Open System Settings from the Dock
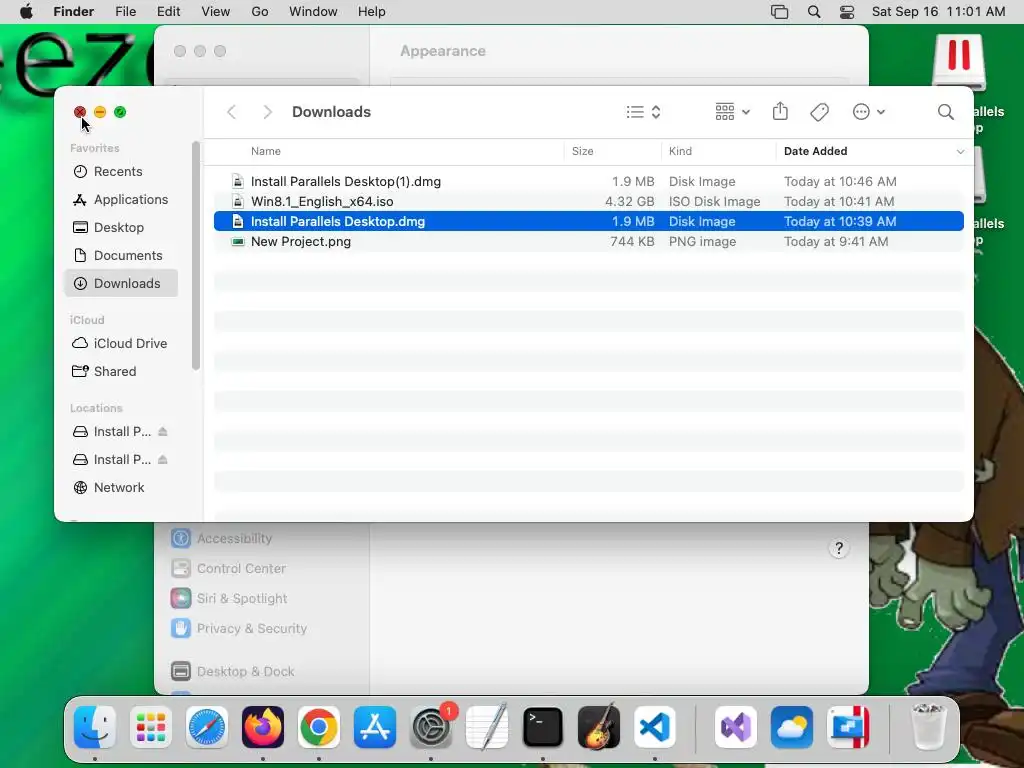The height and width of the screenshot is (768, 1024). point(431,727)
